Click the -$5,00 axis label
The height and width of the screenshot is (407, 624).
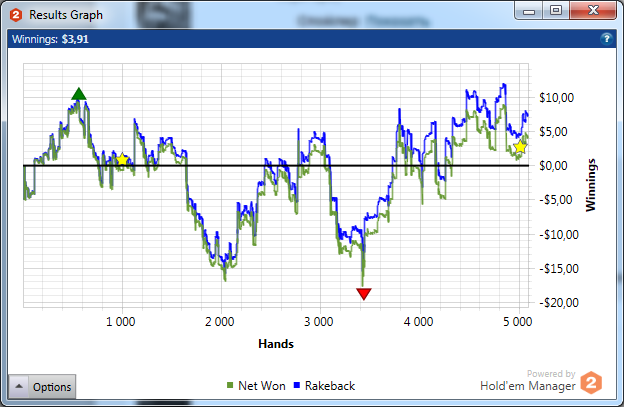pos(556,200)
